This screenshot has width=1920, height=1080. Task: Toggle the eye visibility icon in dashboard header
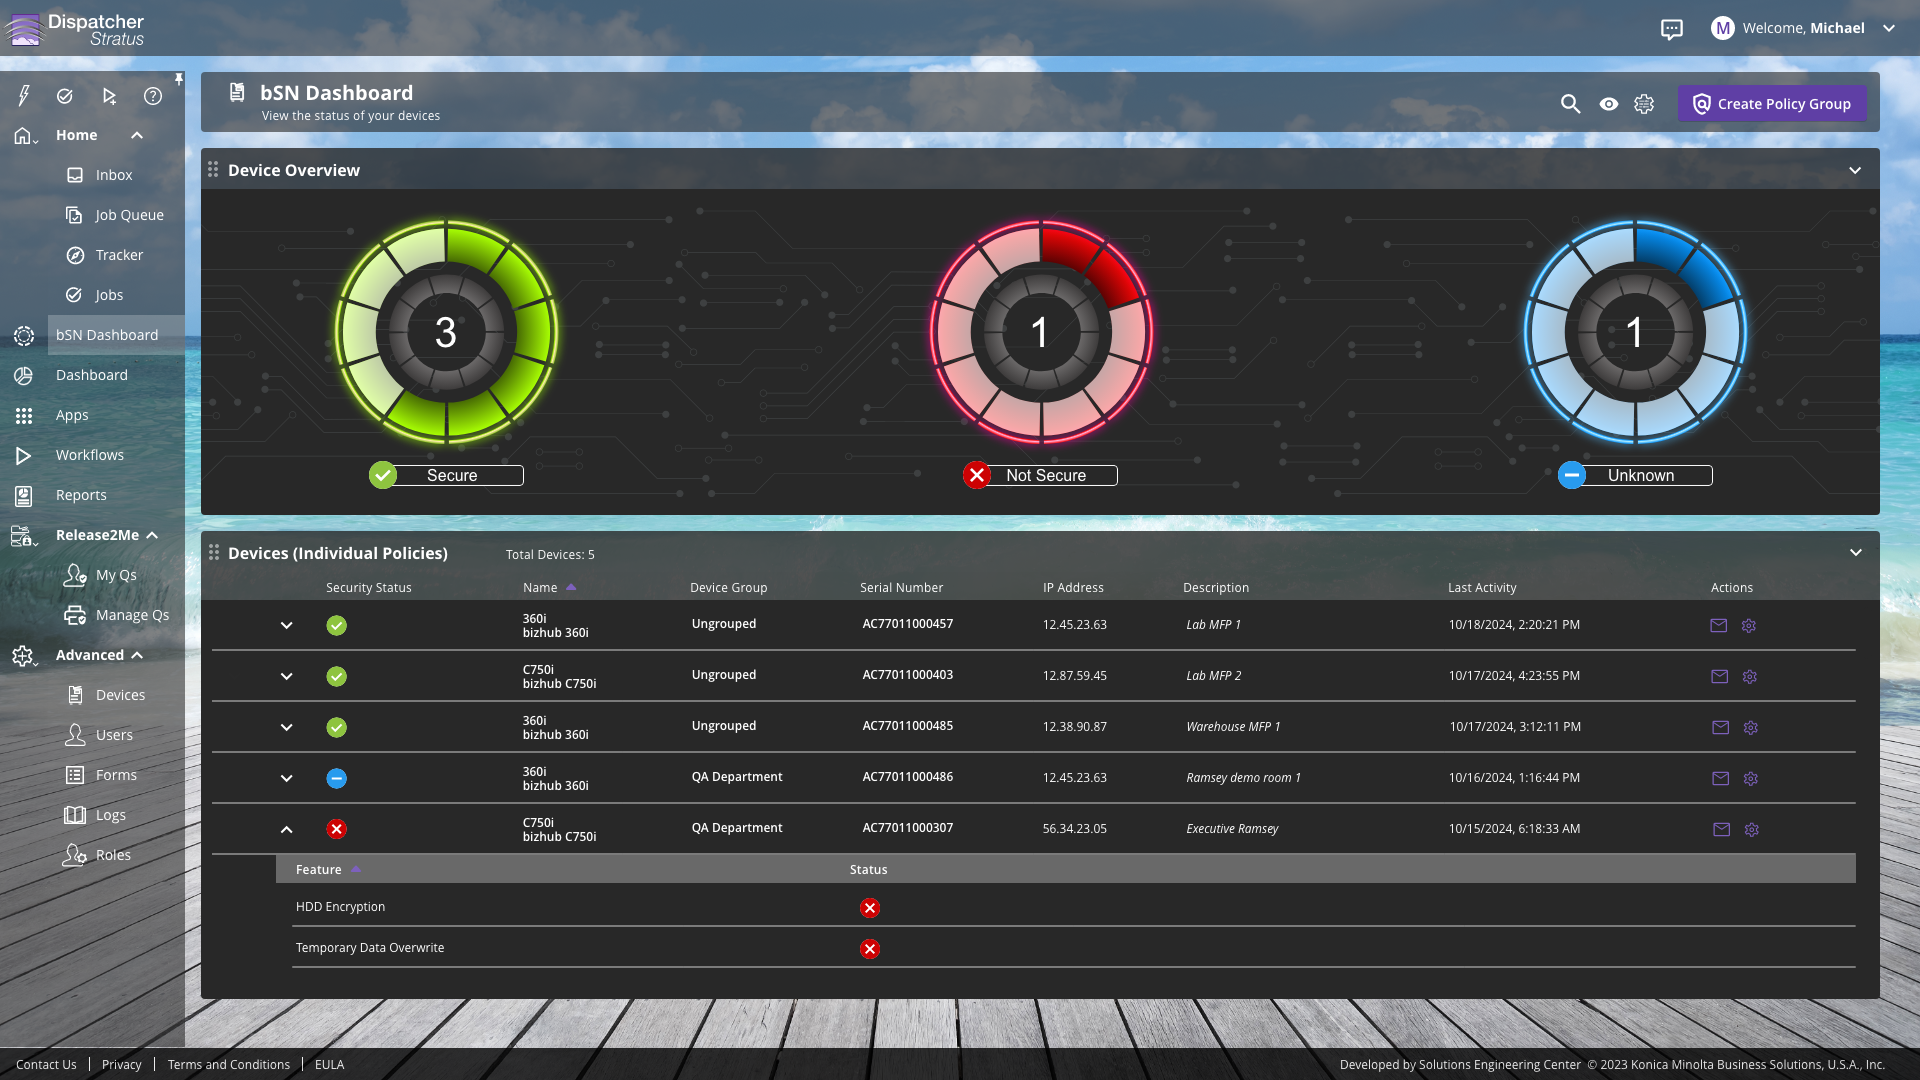1608,104
